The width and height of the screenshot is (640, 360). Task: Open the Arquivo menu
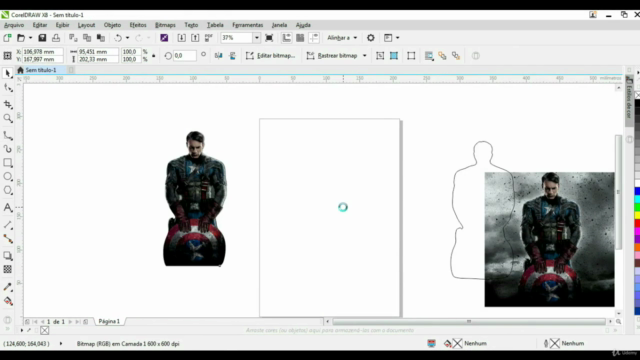click(x=14, y=25)
